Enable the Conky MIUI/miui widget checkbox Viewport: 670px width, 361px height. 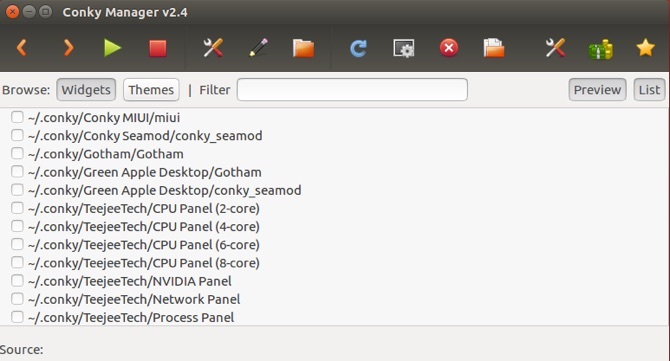(x=17, y=117)
